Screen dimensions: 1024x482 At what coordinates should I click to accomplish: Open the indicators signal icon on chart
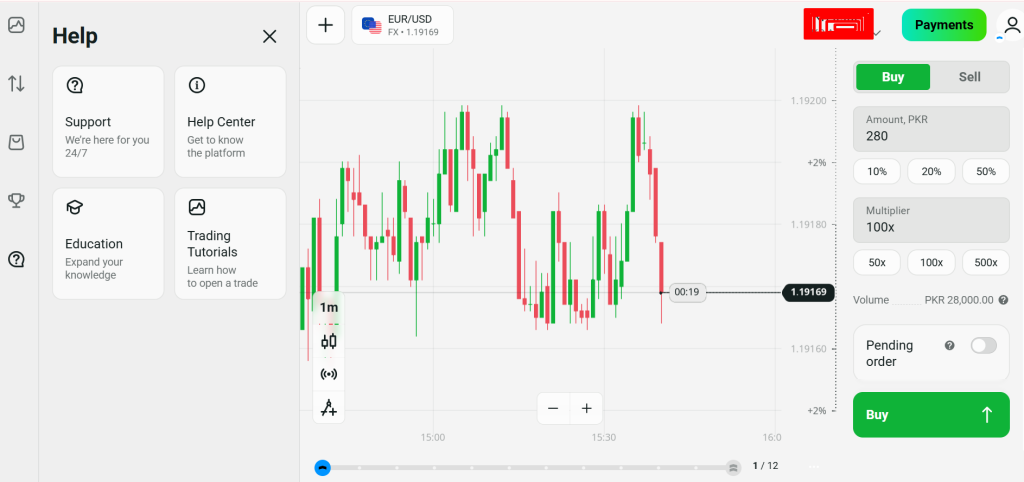coord(329,374)
